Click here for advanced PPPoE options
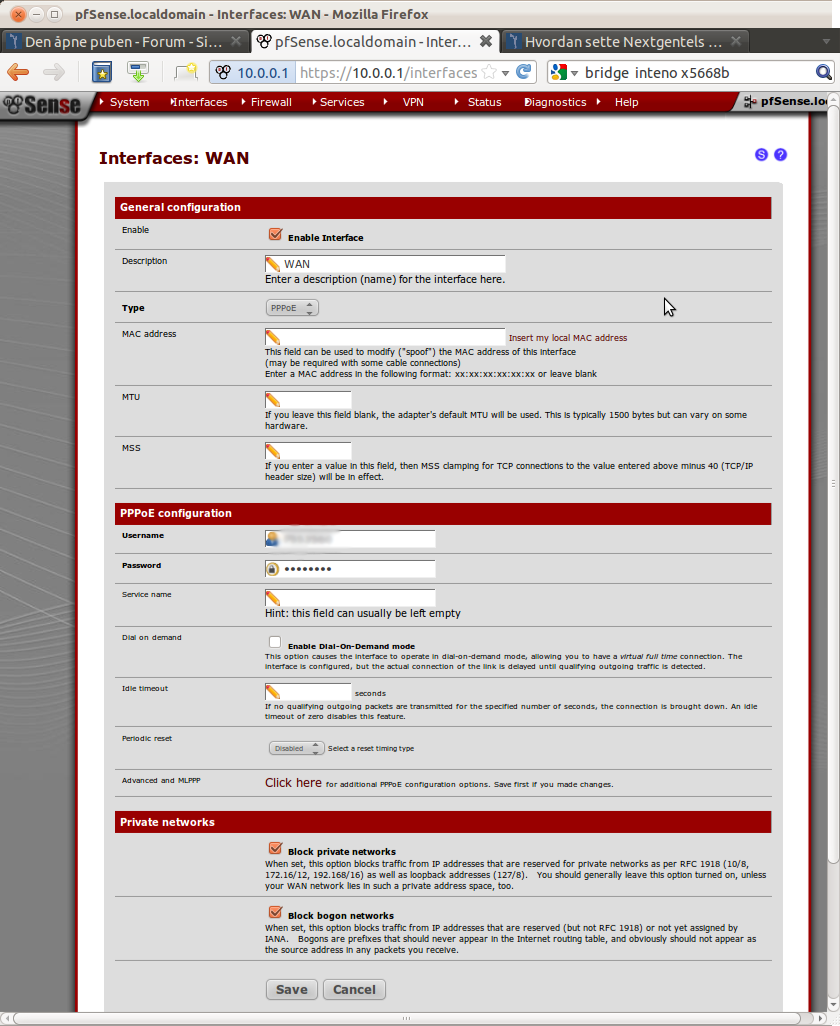The height and width of the screenshot is (1026, 840). (x=293, y=783)
